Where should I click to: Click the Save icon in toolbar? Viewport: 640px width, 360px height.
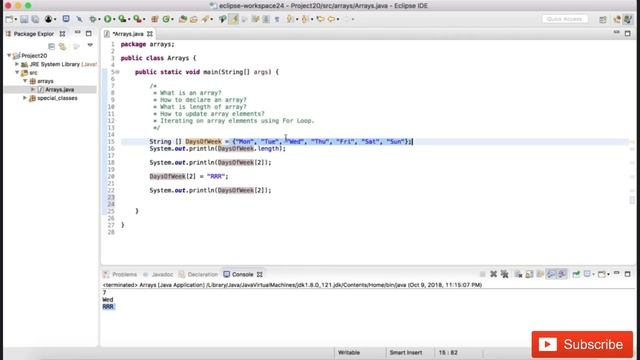[x=24, y=19]
